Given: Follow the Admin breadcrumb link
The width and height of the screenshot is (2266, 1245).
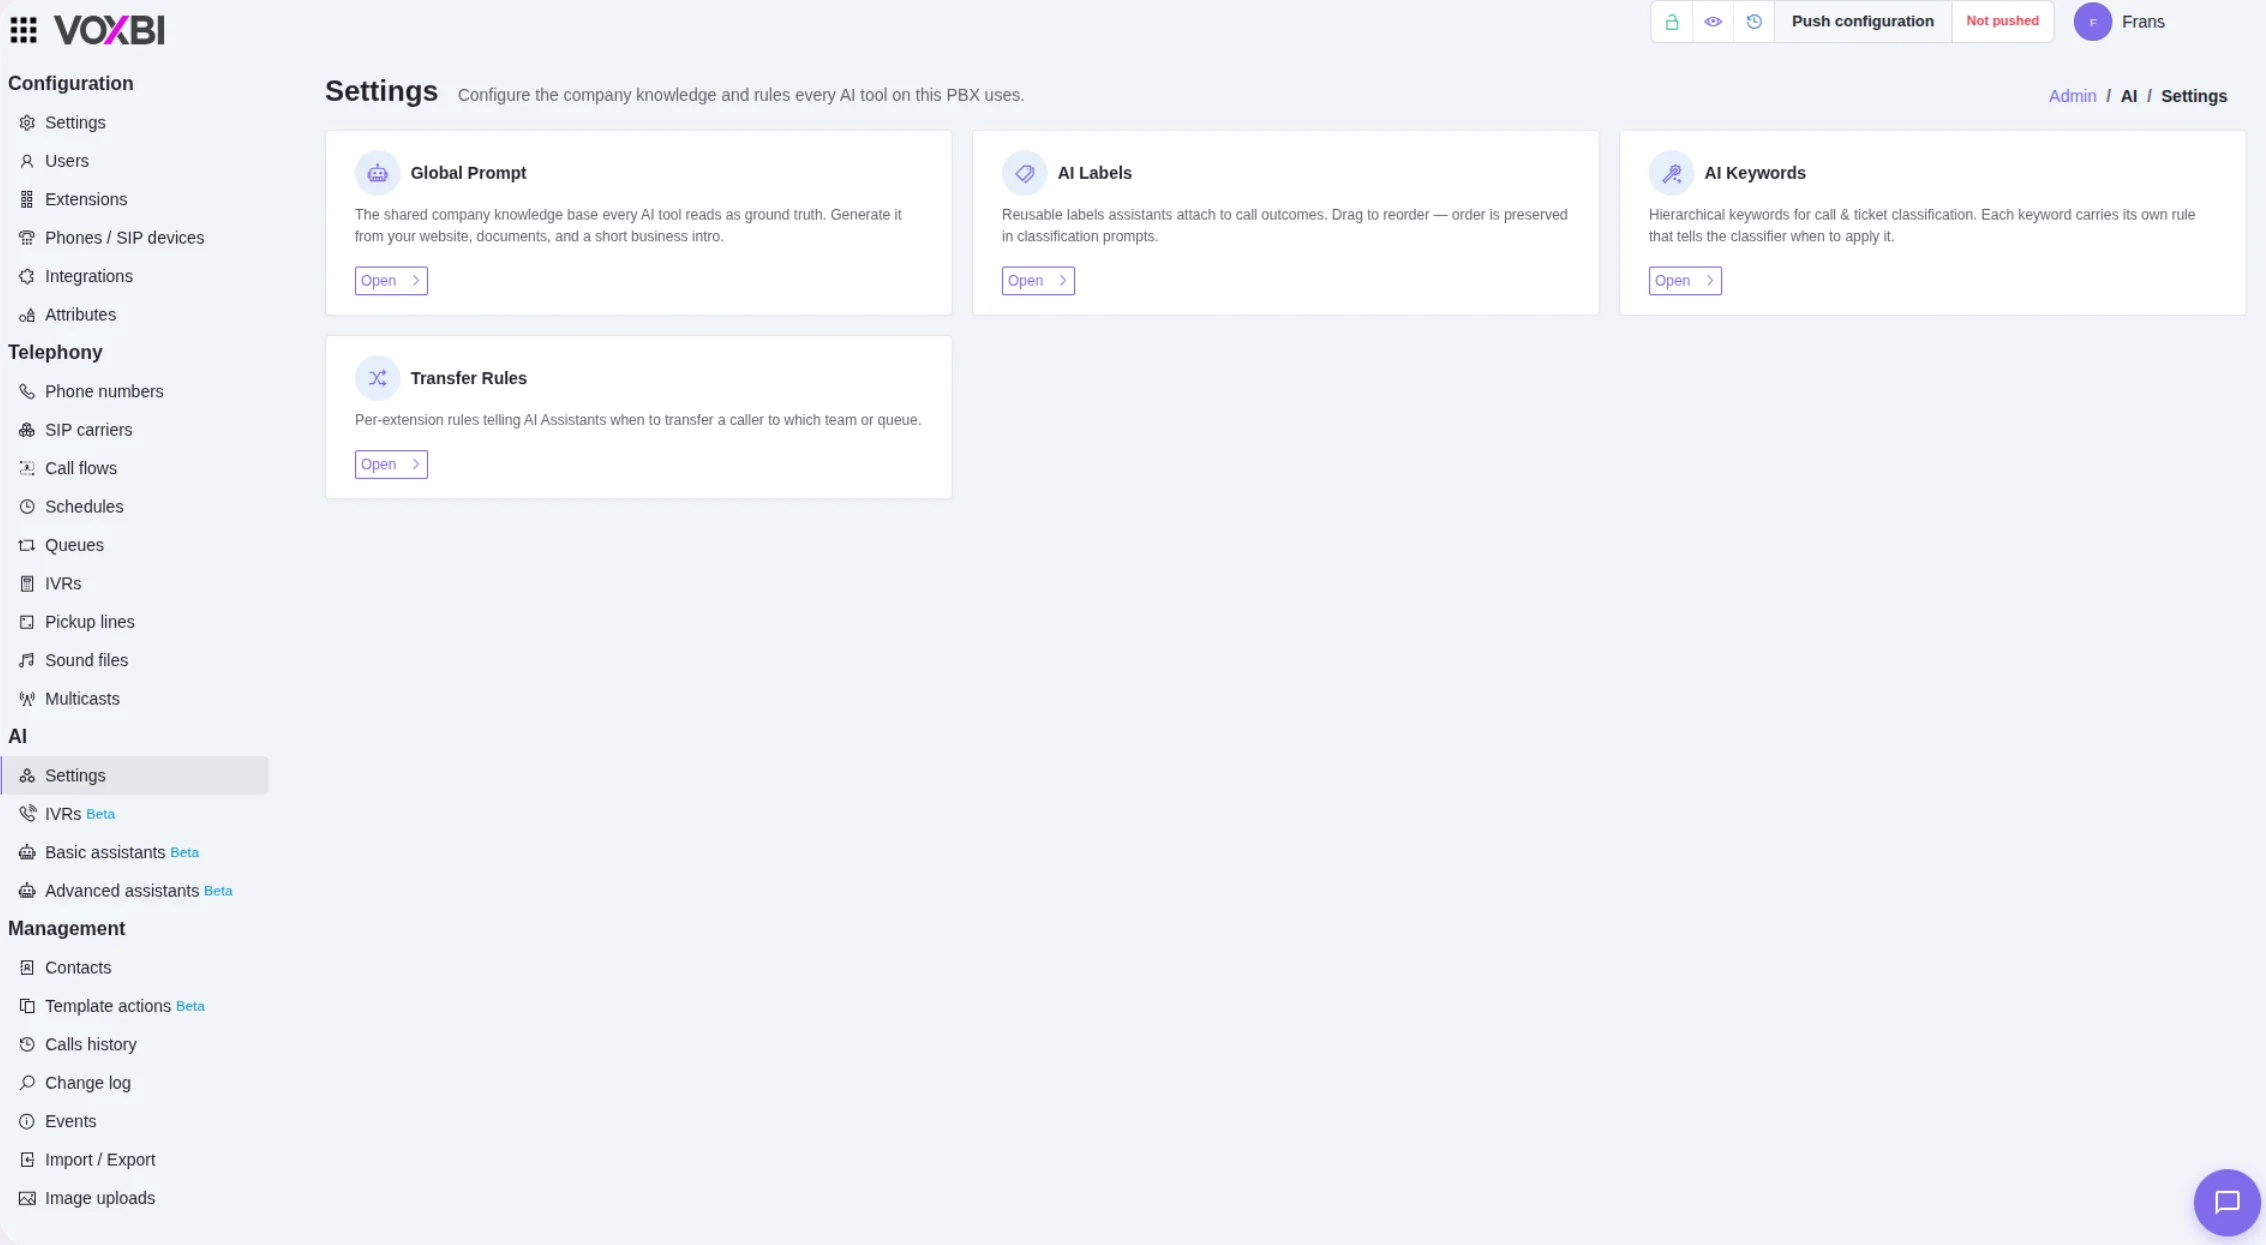Looking at the screenshot, I should pyautogui.click(x=2072, y=96).
